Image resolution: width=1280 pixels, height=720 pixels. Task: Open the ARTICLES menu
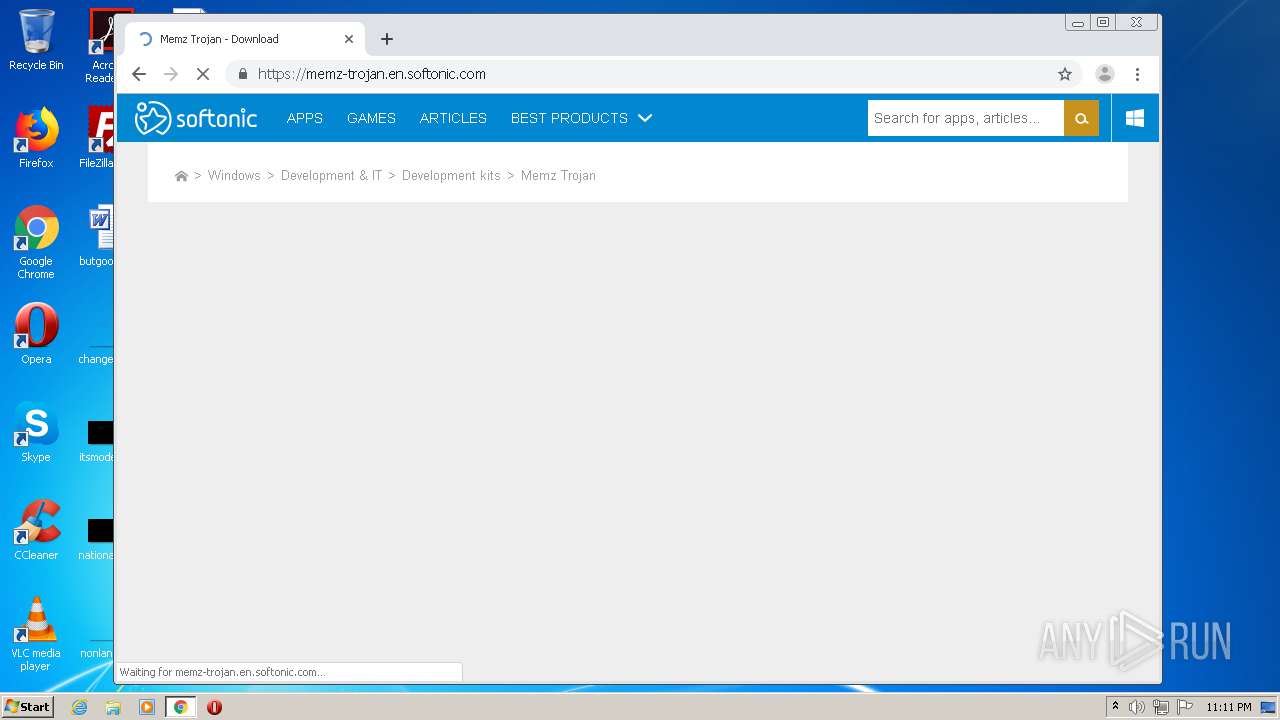pos(453,118)
